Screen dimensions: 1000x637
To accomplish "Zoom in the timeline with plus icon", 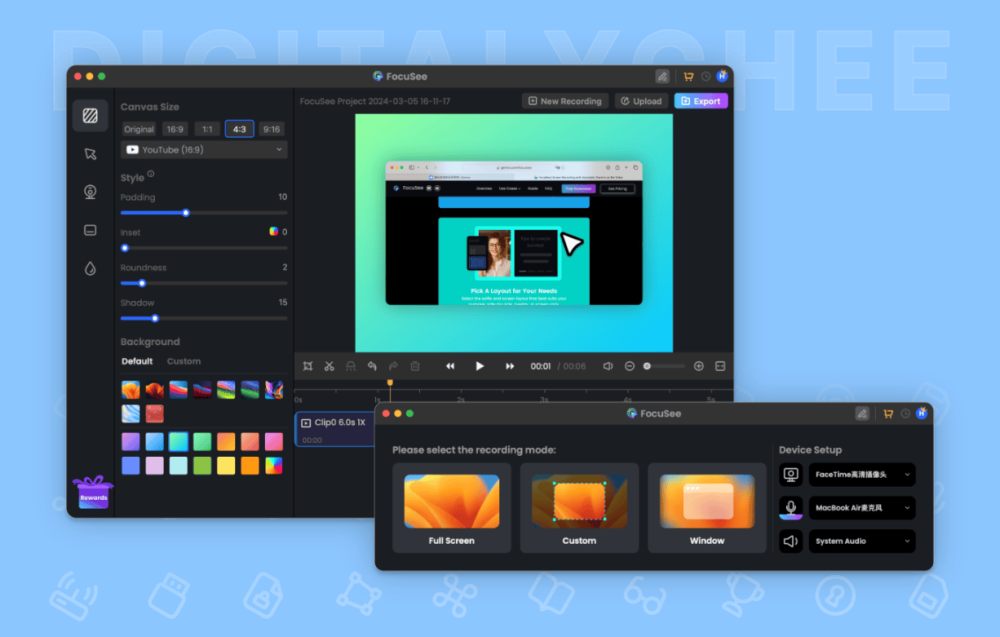I will coord(699,366).
